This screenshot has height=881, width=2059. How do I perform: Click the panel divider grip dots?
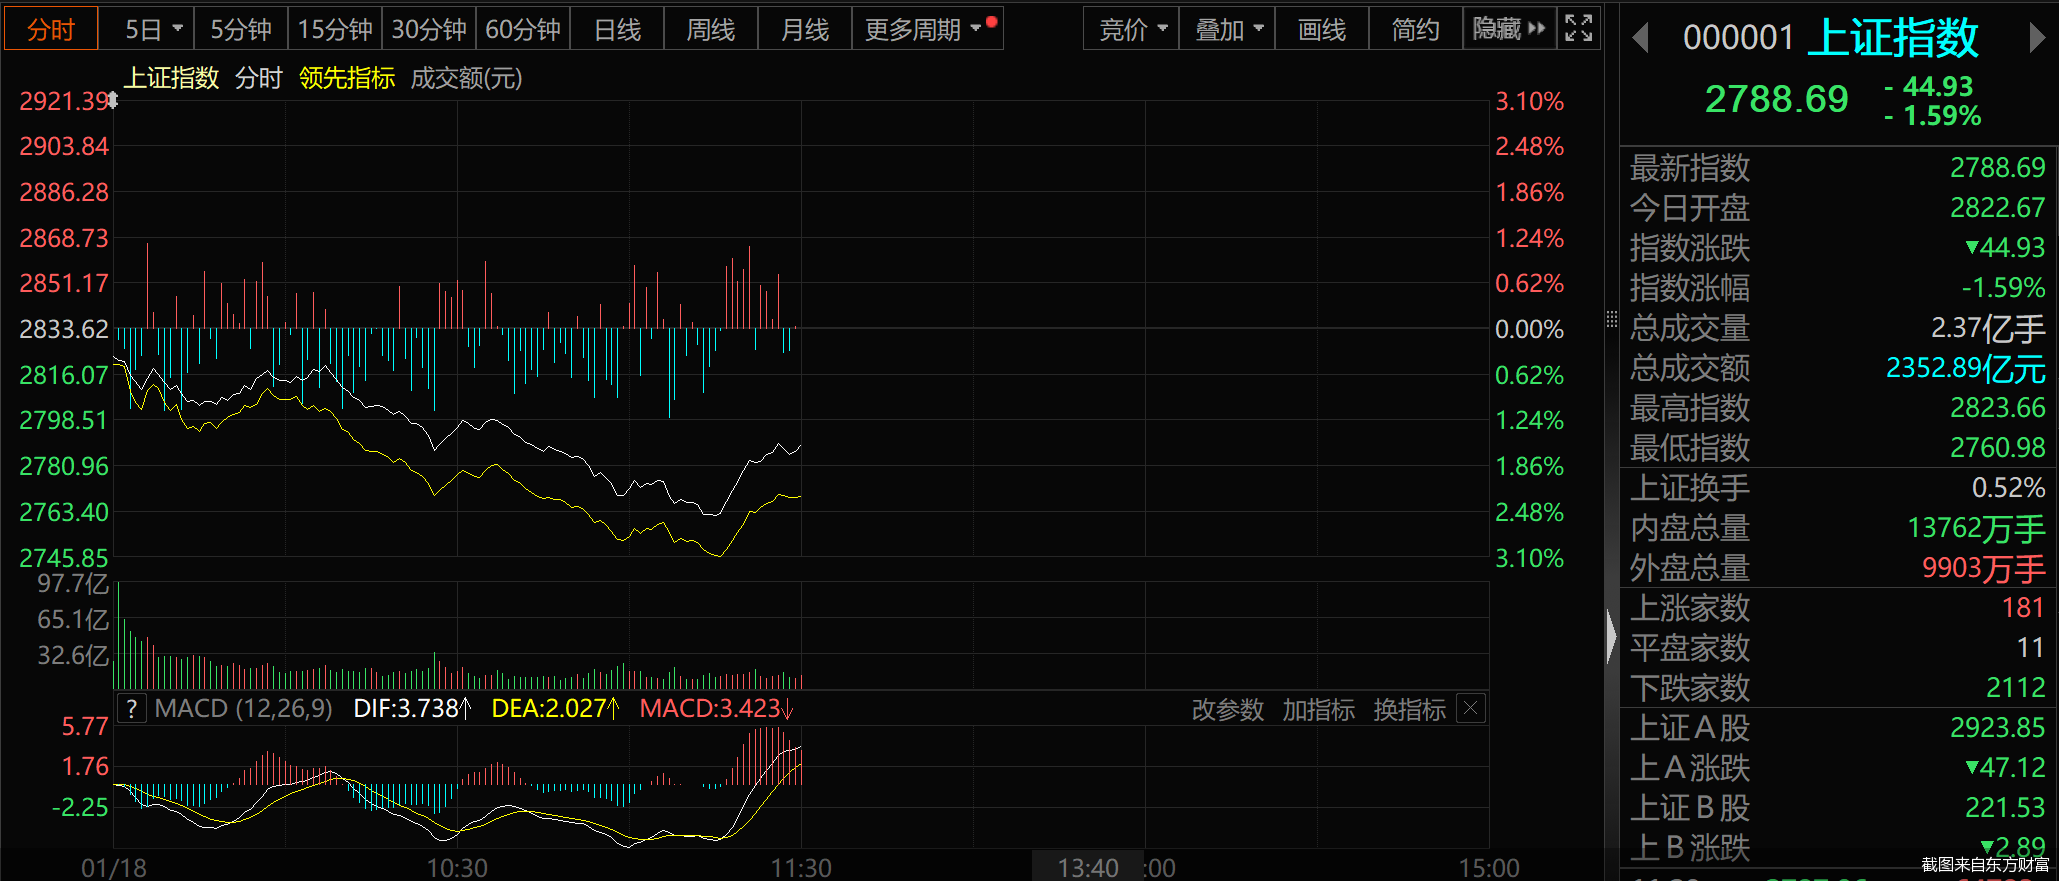pos(1611,319)
